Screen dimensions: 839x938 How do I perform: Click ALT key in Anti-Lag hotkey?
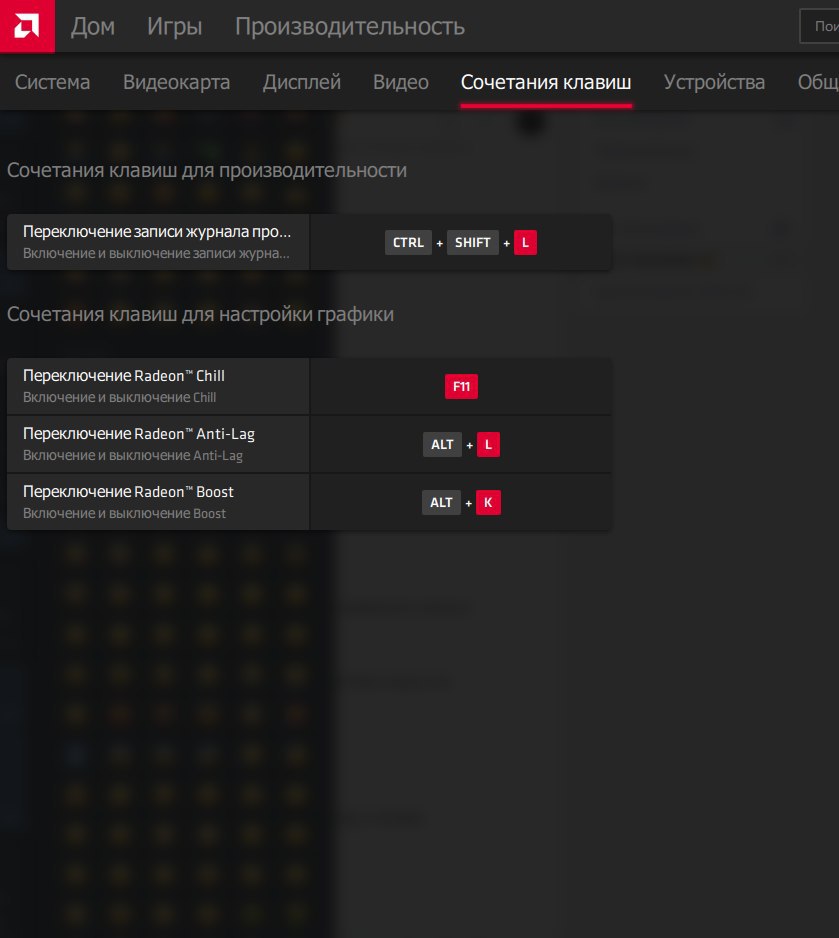[x=443, y=444]
